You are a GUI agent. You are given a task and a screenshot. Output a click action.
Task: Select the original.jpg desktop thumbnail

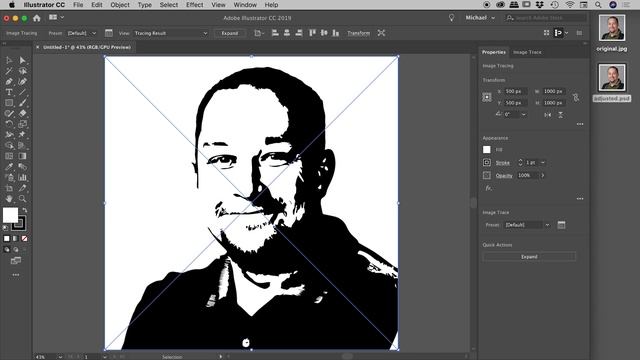pyautogui.click(x=611, y=27)
